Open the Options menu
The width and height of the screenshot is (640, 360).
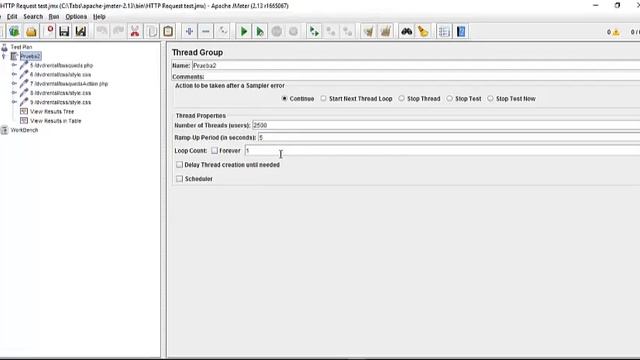tap(76, 17)
